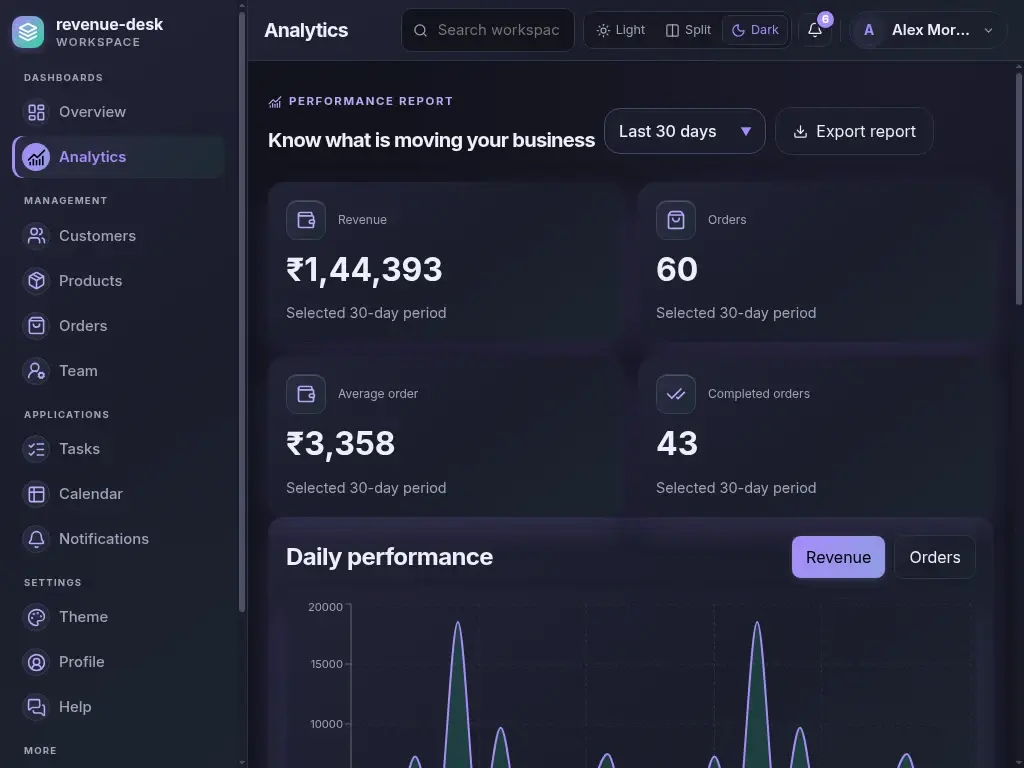Navigate to Products in sidebar
This screenshot has width=1024, height=768.
coord(119,281)
